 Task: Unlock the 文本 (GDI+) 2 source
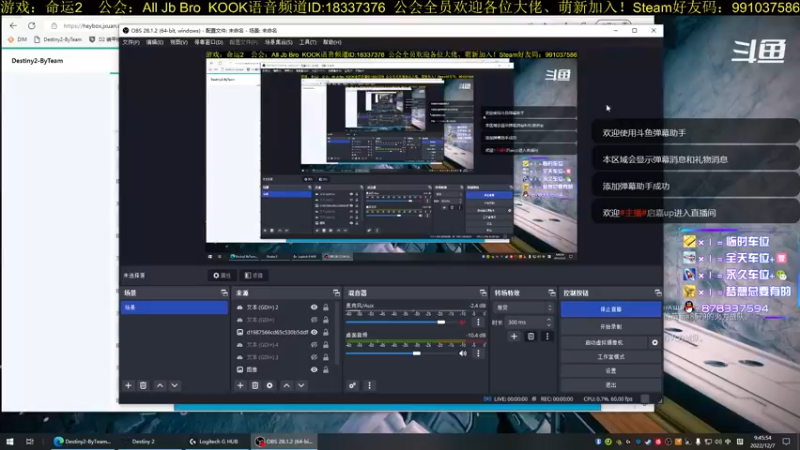(326, 307)
